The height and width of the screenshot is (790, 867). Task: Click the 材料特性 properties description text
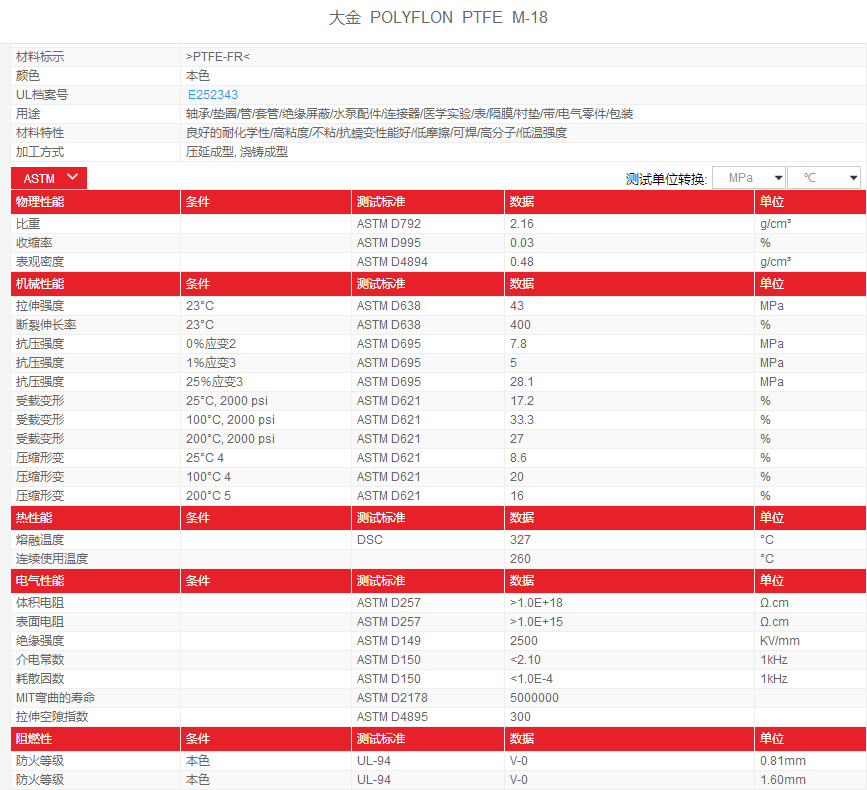(x=376, y=133)
